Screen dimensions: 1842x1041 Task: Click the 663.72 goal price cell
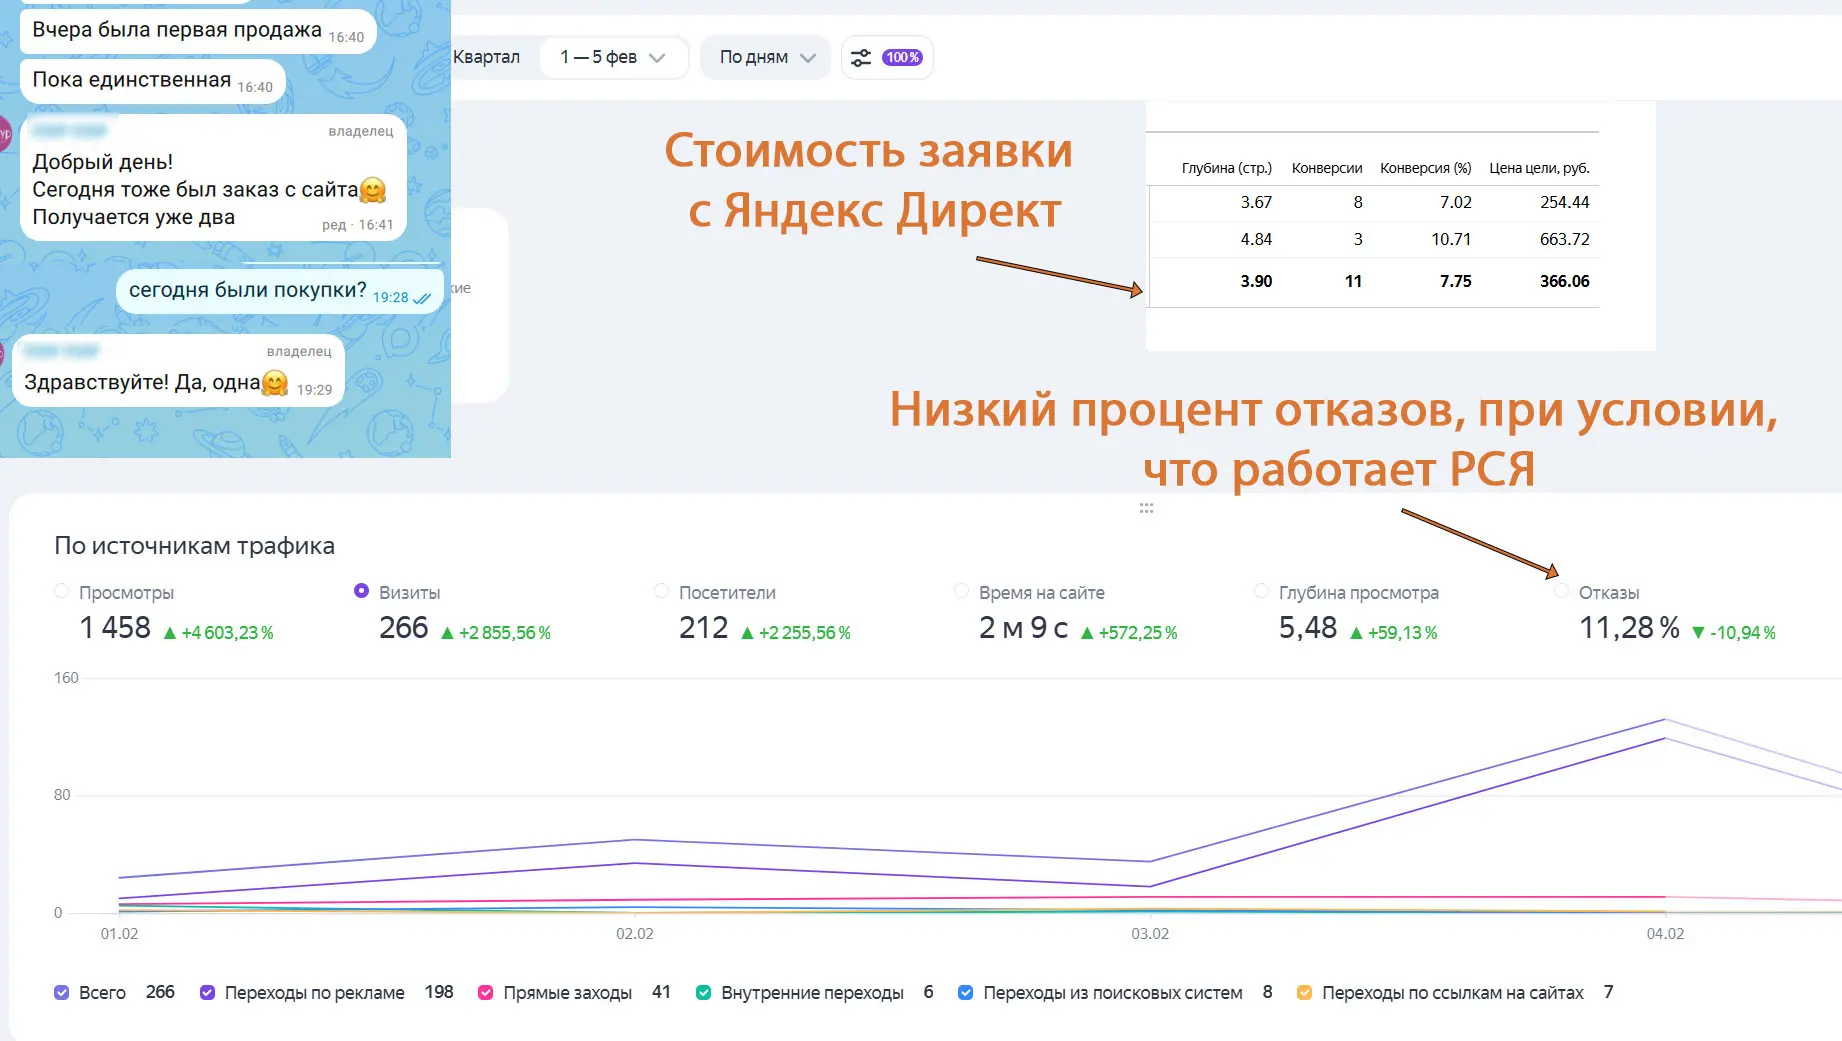point(1564,239)
